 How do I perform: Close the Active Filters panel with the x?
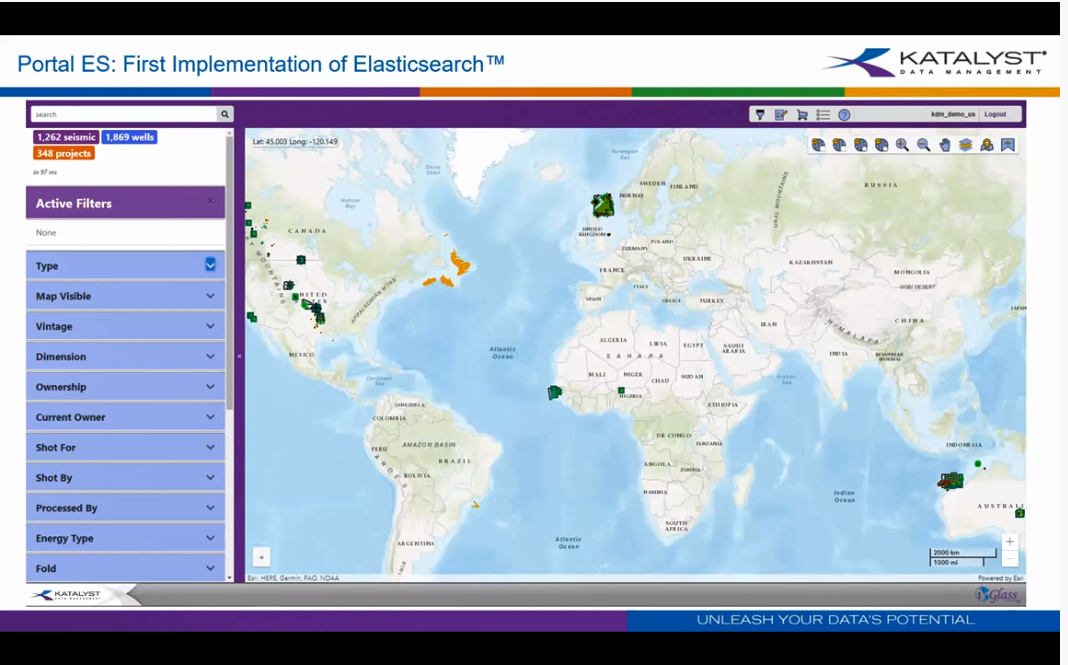coord(211,202)
